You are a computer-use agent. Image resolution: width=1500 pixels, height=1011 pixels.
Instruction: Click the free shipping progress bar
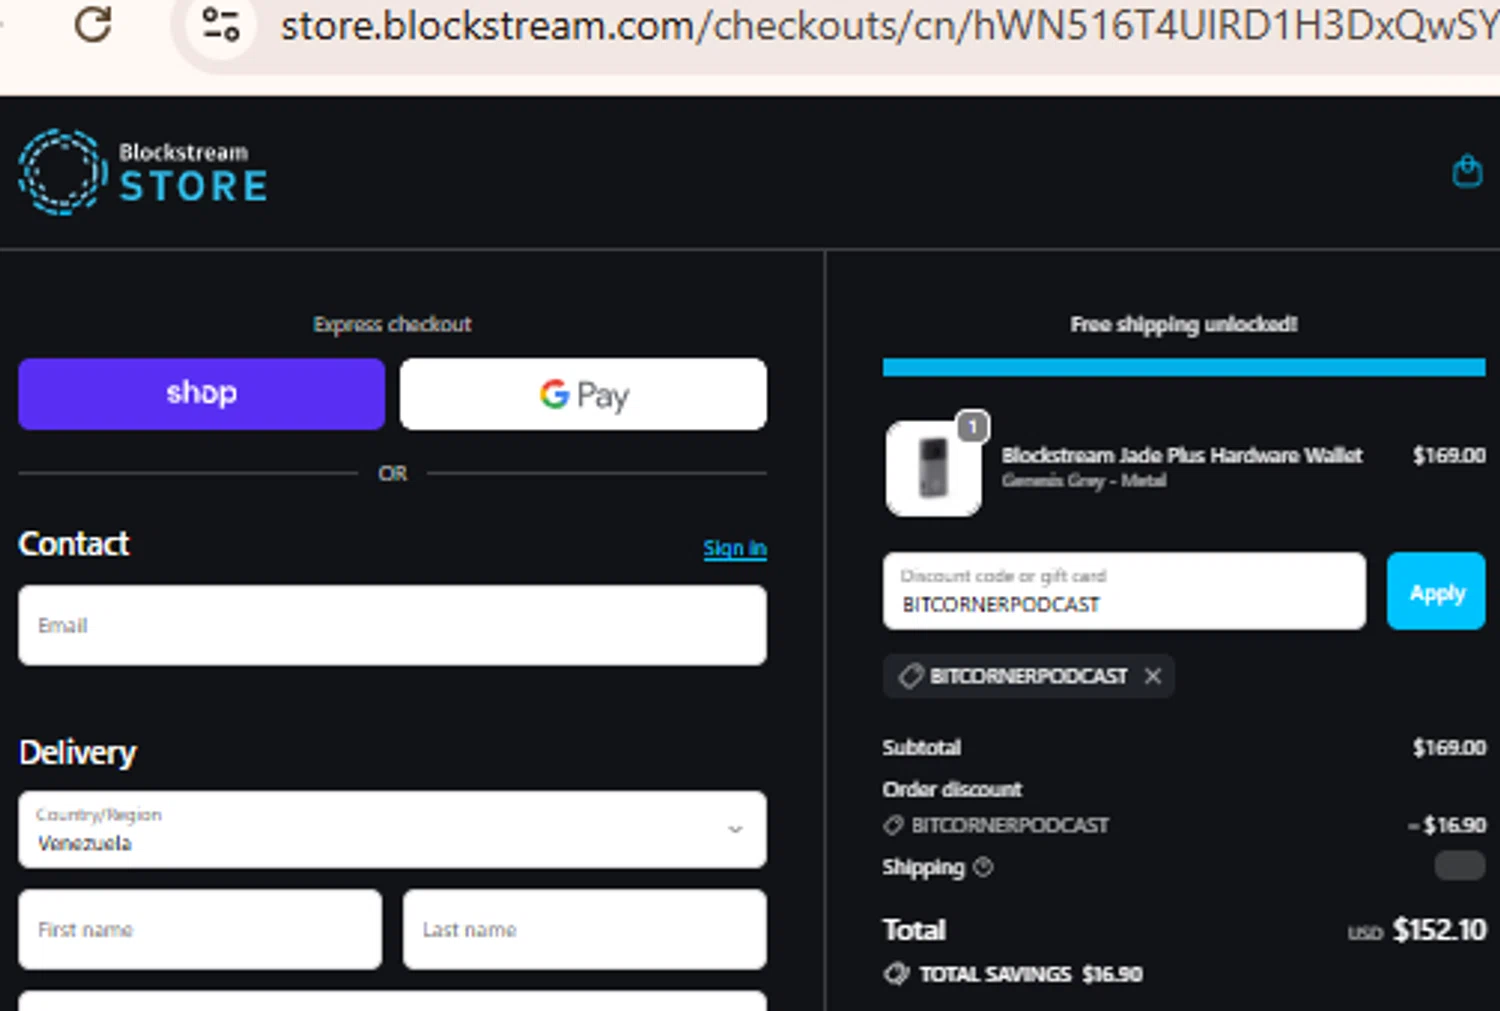tap(1184, 367)
